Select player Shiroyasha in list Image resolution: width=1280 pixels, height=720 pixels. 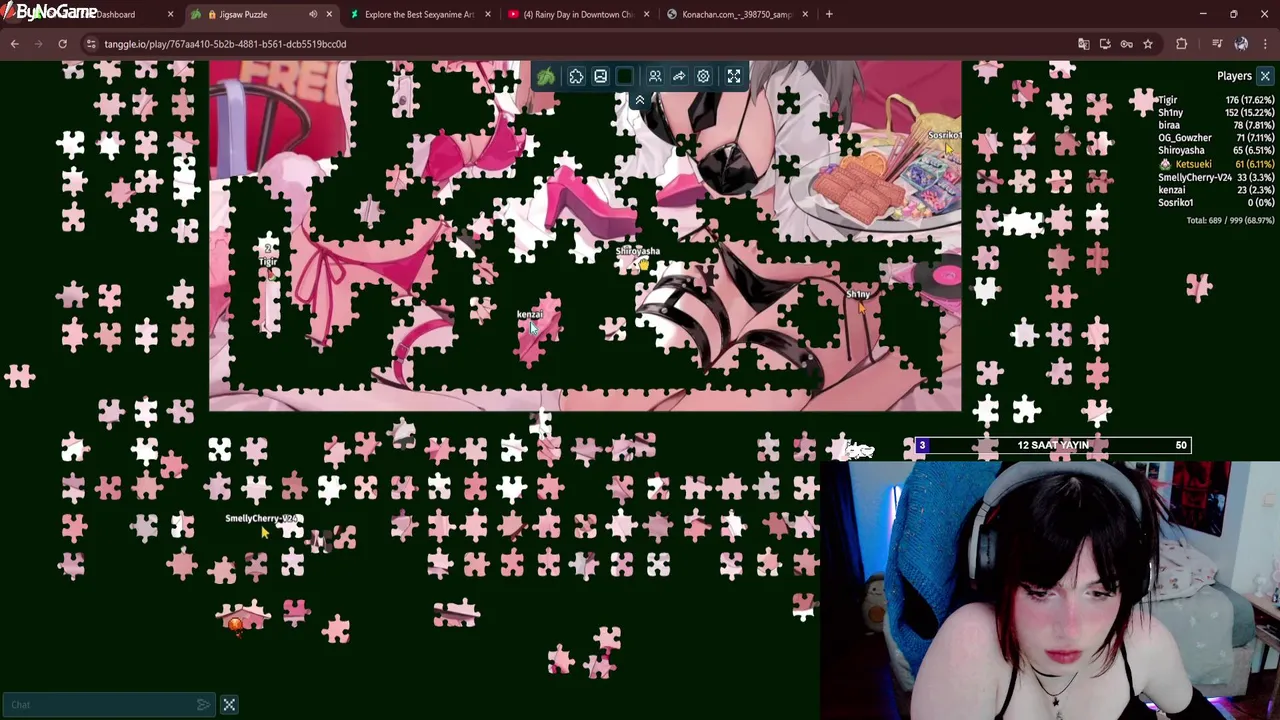point(1216,151)
